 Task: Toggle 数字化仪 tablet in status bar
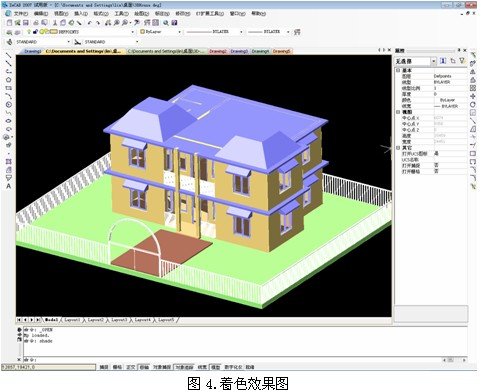pos(233,367)
